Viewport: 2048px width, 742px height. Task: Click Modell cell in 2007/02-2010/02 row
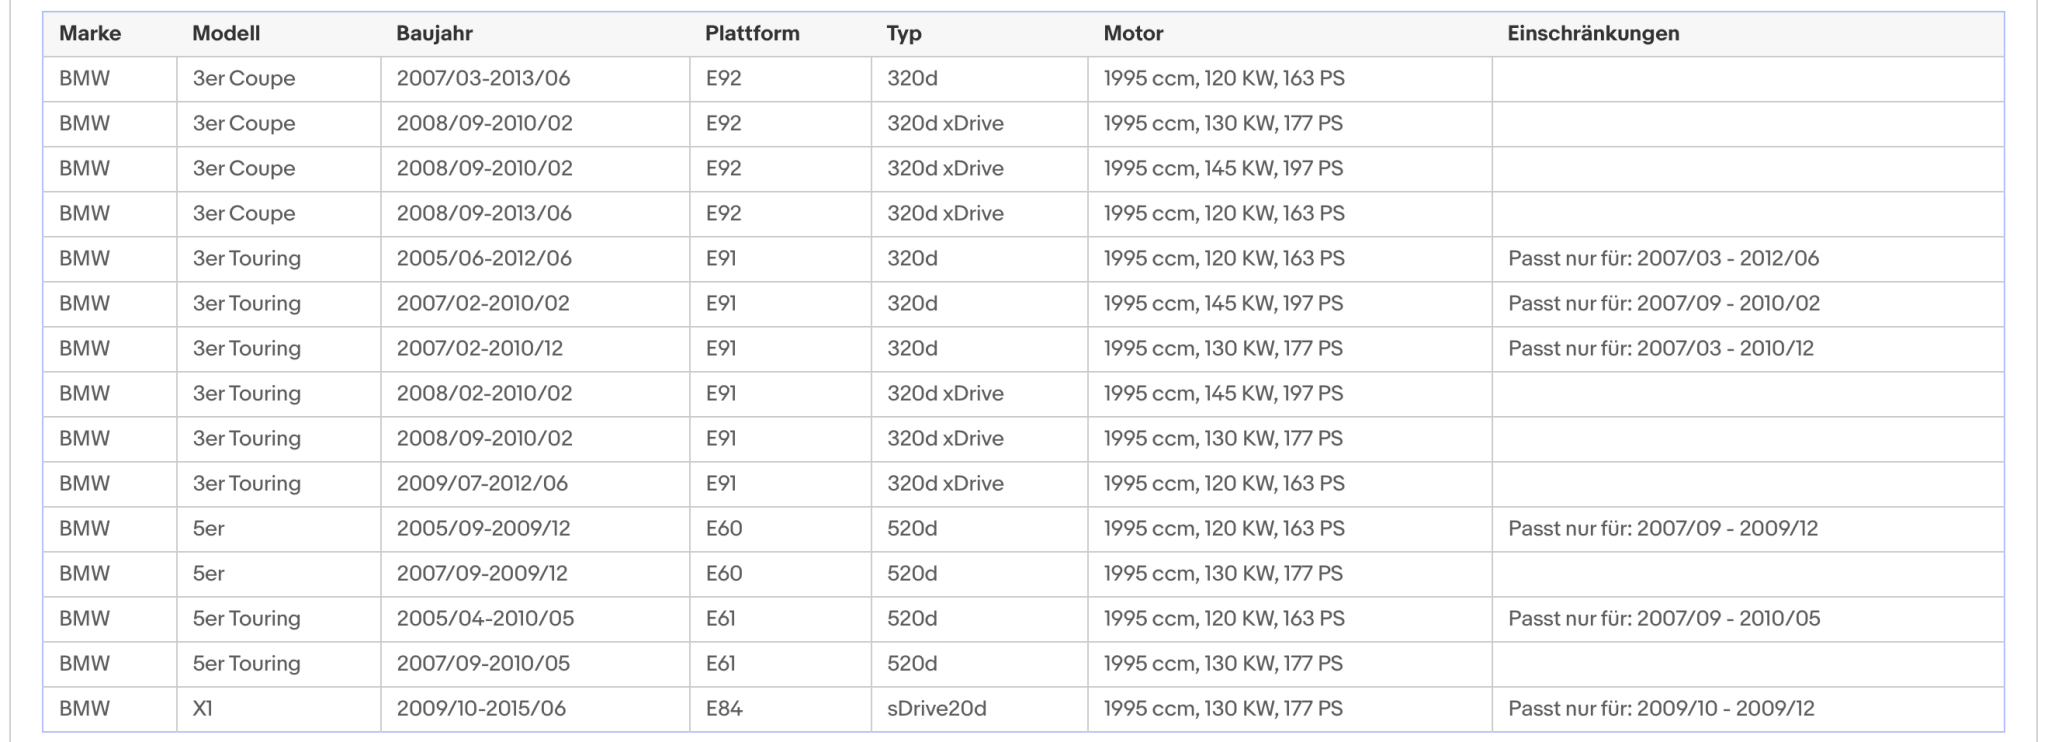[279, 304]
